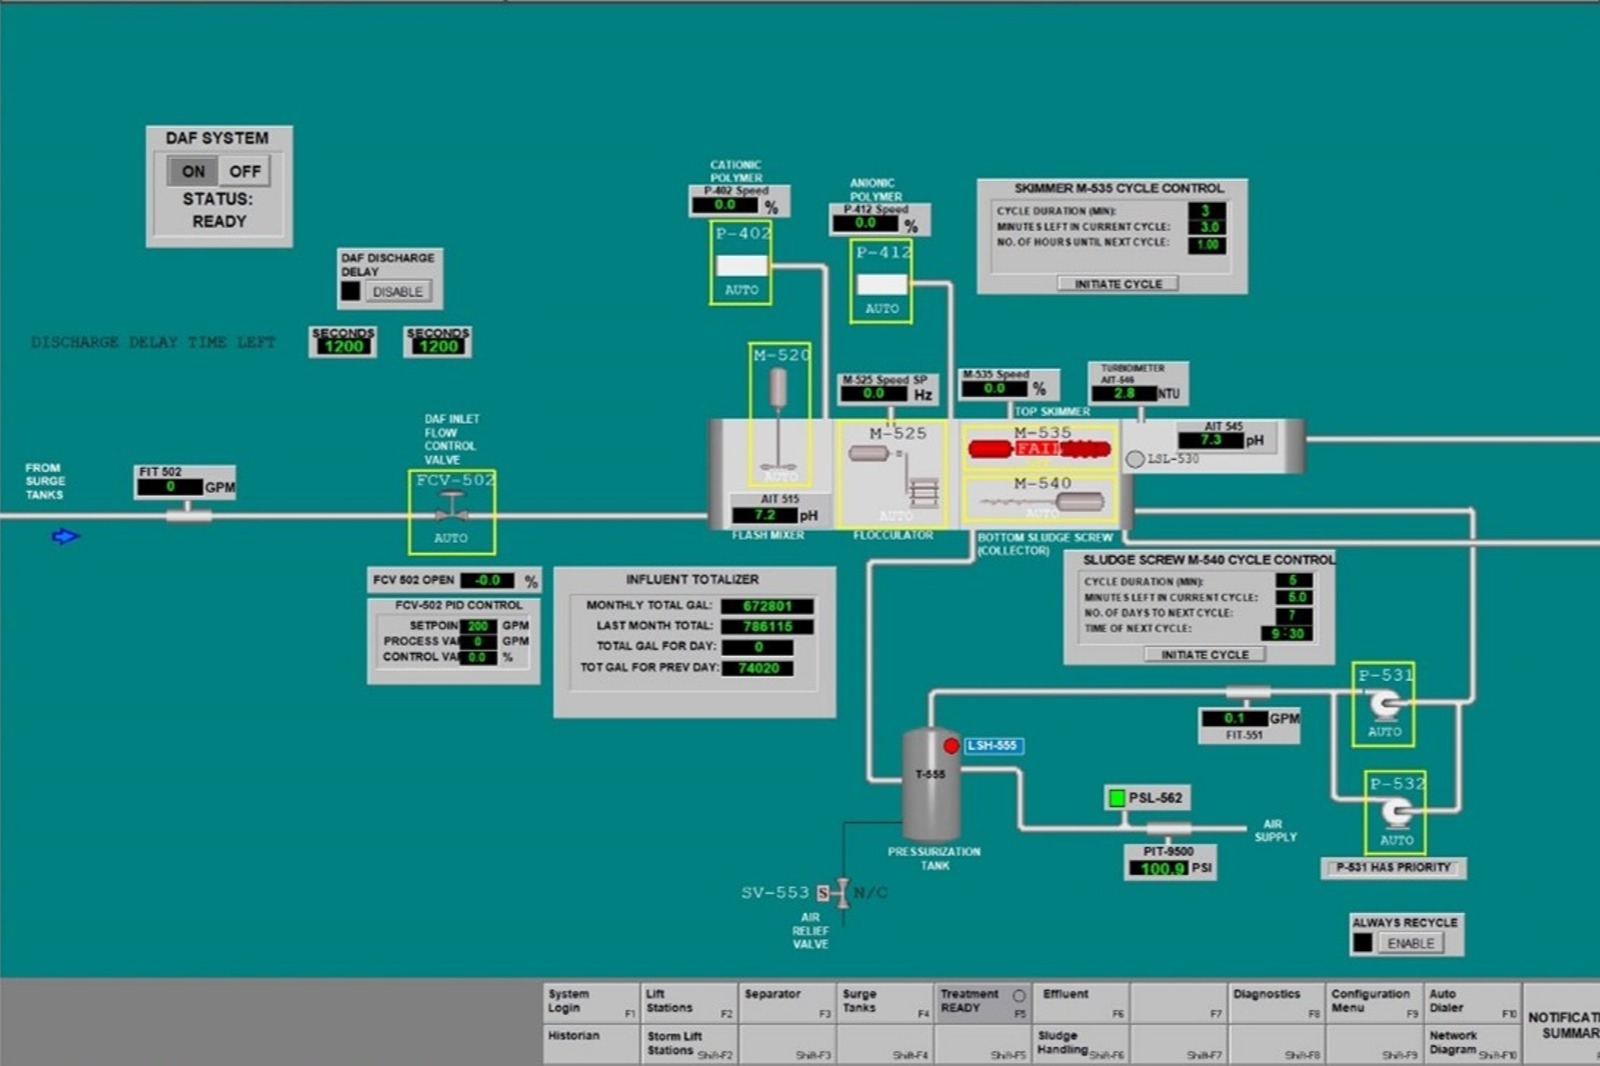The image size is (1600, 1066).
Task: Adjust the M-525 Speed SP value
Action: 874,394
